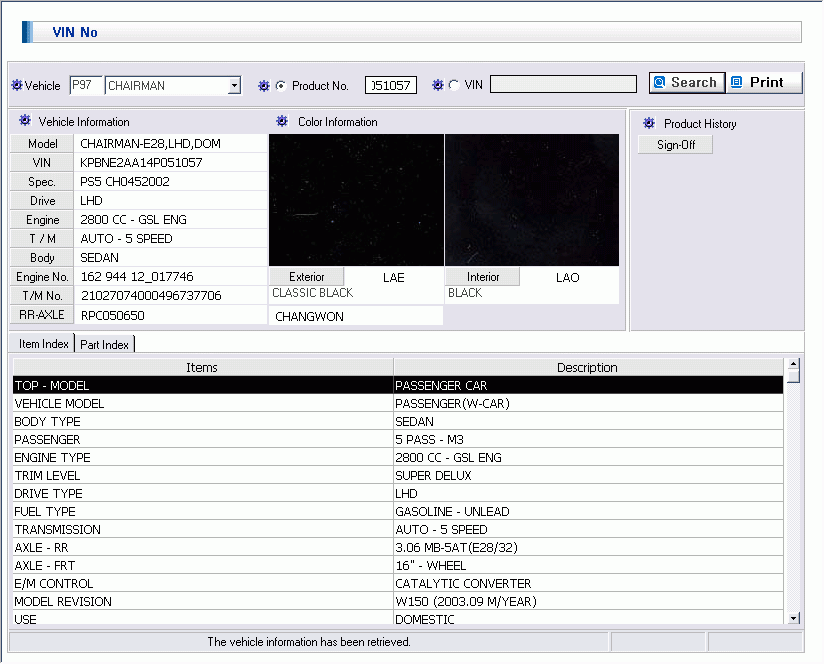
Task: Select the TRANSMISSION row
Action: 398,529
